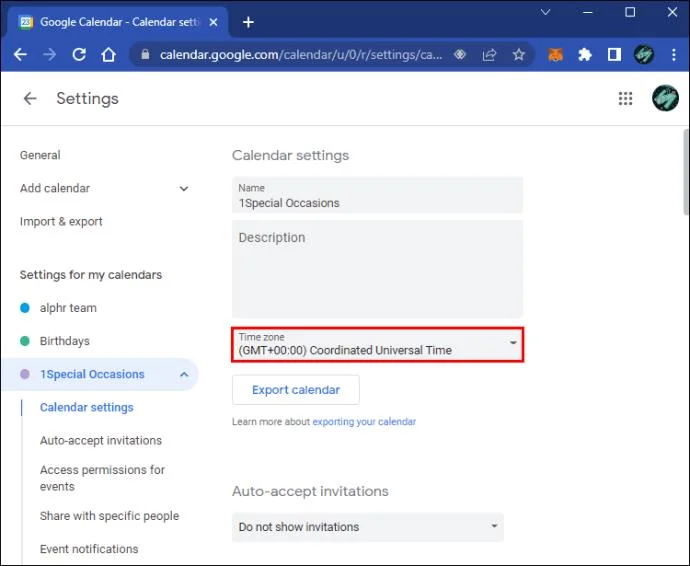Open Chrome three-dot menu

(x=674, y=55)
